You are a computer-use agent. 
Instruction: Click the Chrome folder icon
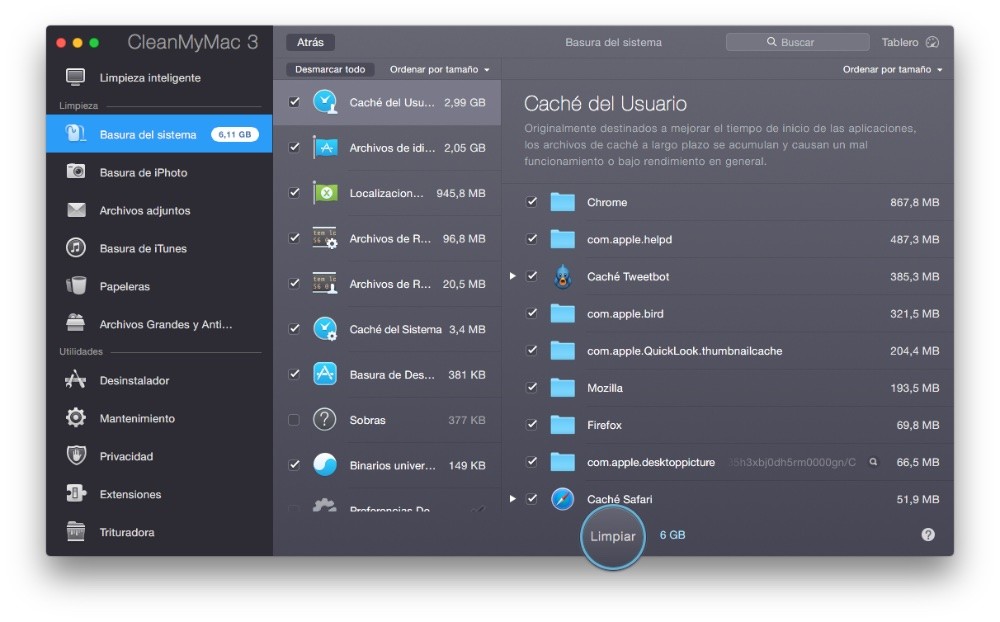562,202
